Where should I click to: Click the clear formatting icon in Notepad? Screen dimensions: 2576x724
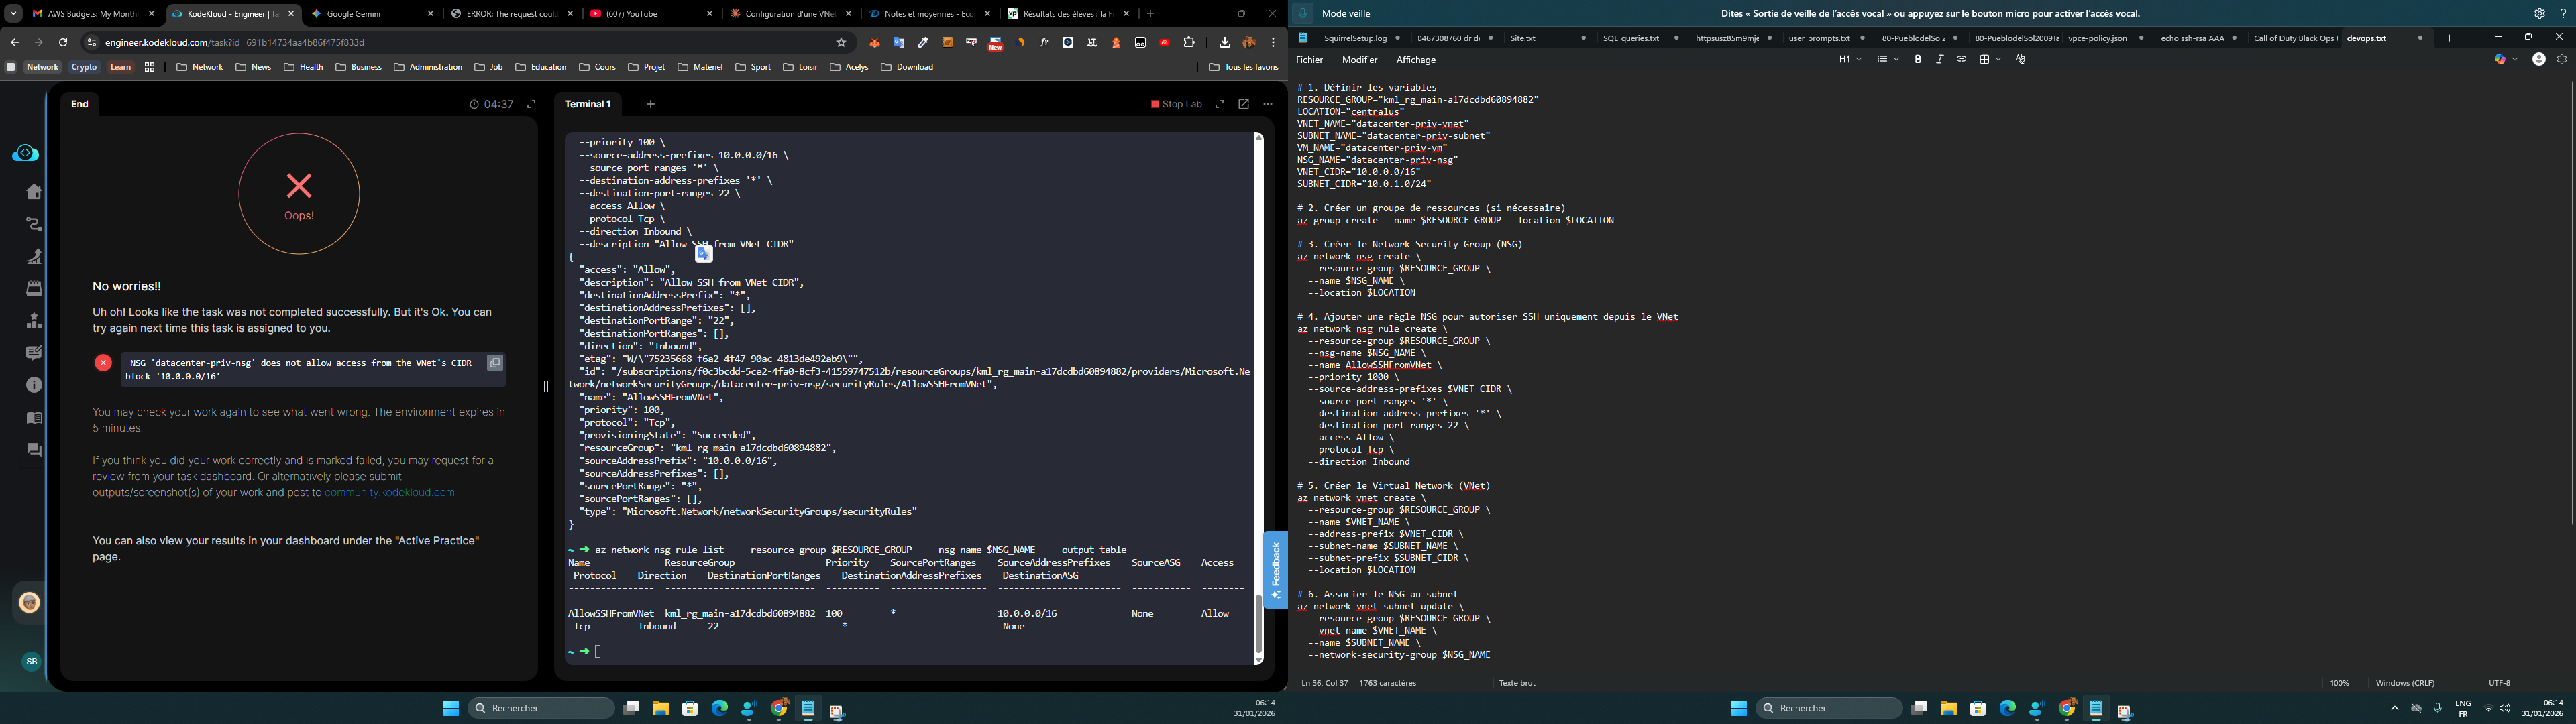click(2020, 60)
